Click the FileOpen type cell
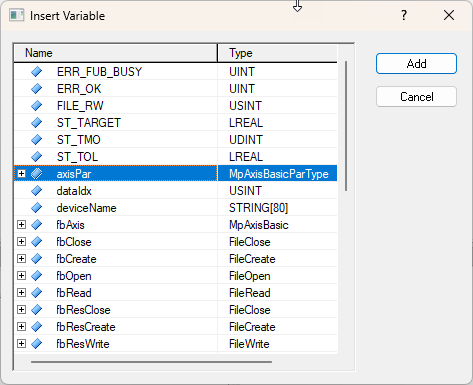 [x=277, y=276]
